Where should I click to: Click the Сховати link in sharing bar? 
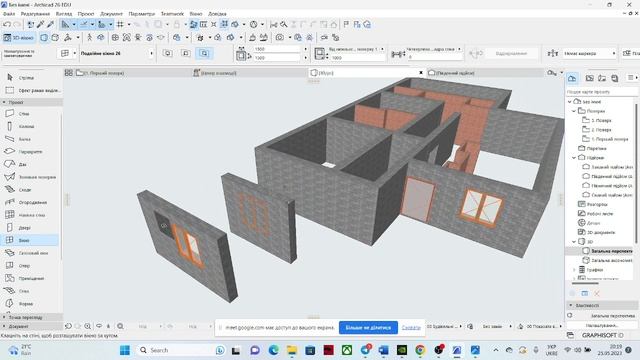(411, 328)
